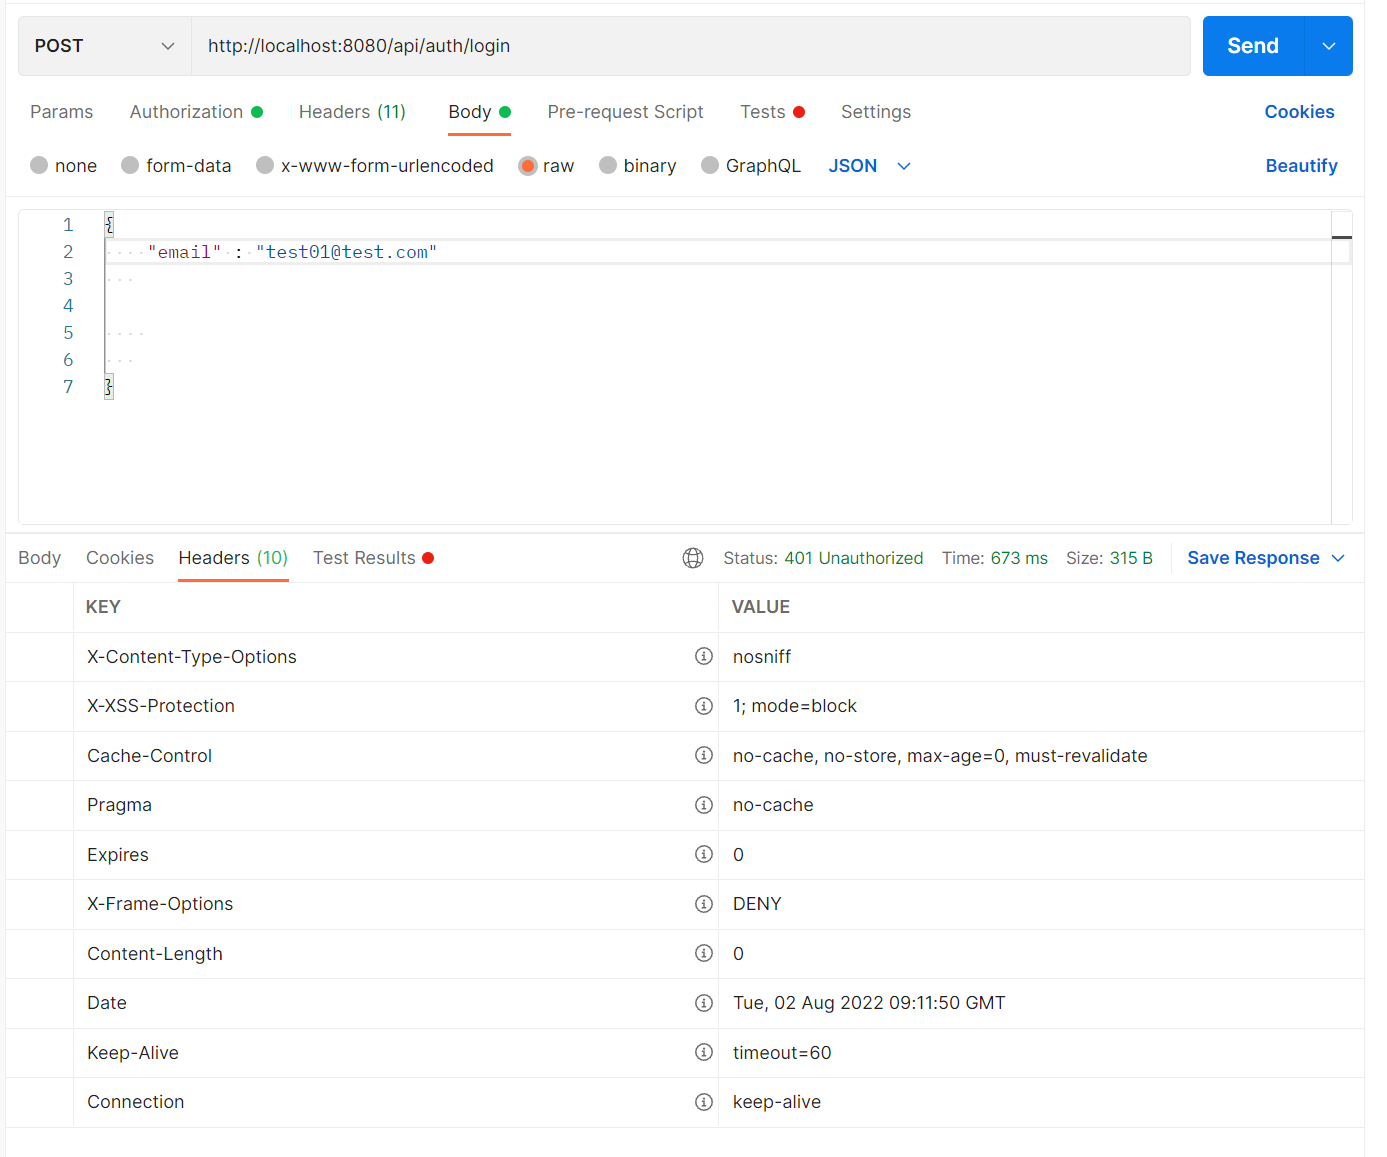The width and height of the screenshot is (1387, 1157).
Task: Click info icon for Connection header
Action: tap(704, 1102)
